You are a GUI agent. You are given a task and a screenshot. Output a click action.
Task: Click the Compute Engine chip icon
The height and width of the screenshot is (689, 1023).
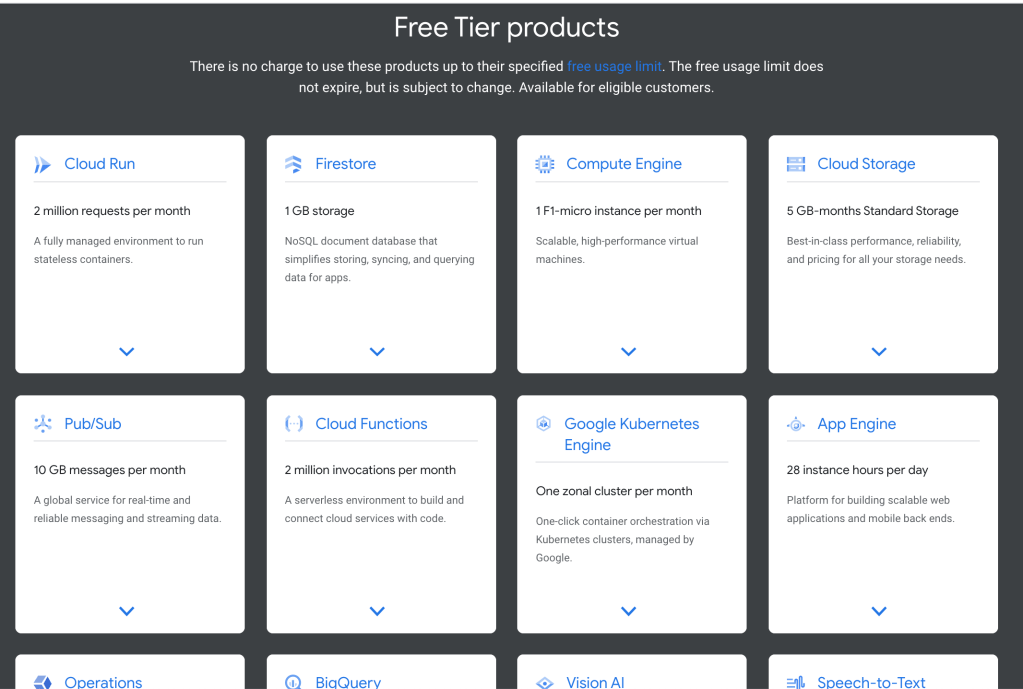click(x=544, y=164)
